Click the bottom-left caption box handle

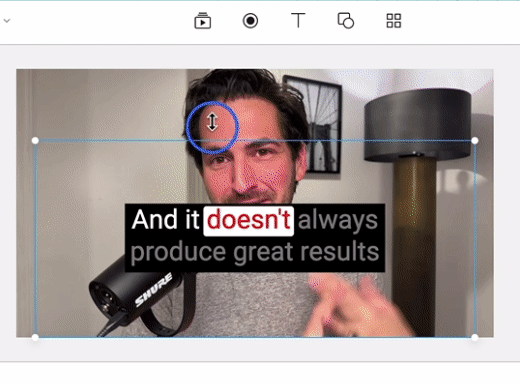point(35,337)
